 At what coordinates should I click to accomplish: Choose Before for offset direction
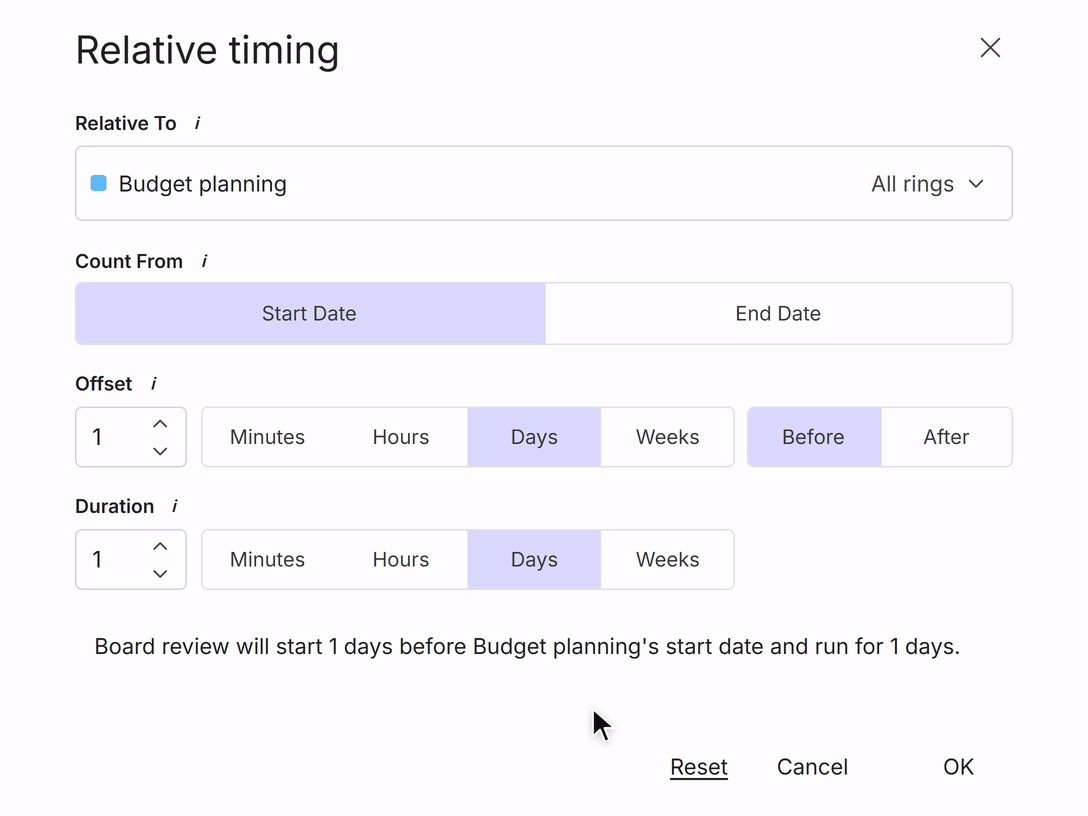[813, 437]
